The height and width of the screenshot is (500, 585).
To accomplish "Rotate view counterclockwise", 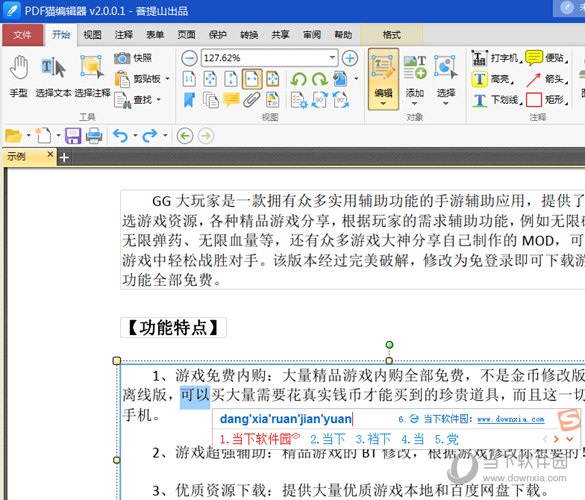I will (298, 79).
